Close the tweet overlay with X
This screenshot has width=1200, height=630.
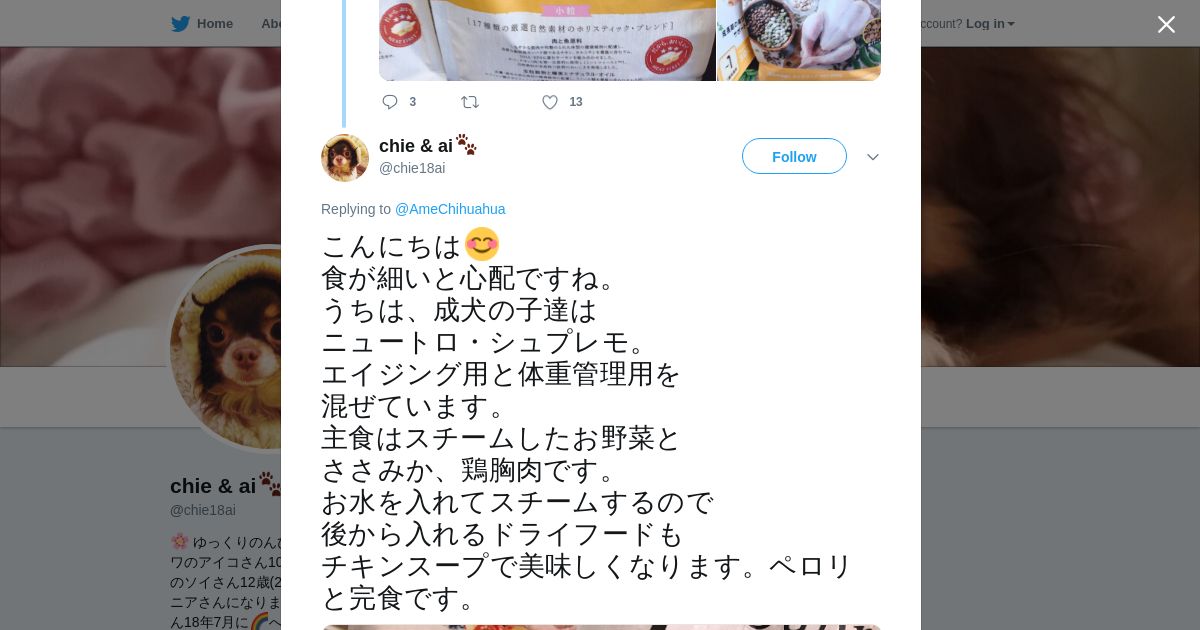pyautogui.click(x=1166, y=24)
